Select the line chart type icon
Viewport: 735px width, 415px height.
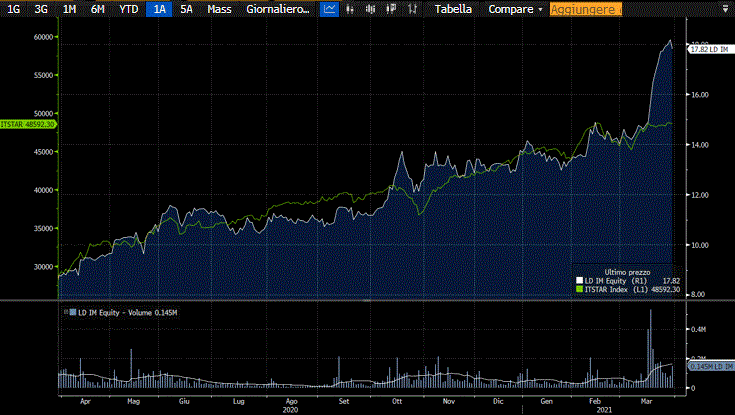tap(330, 9)
